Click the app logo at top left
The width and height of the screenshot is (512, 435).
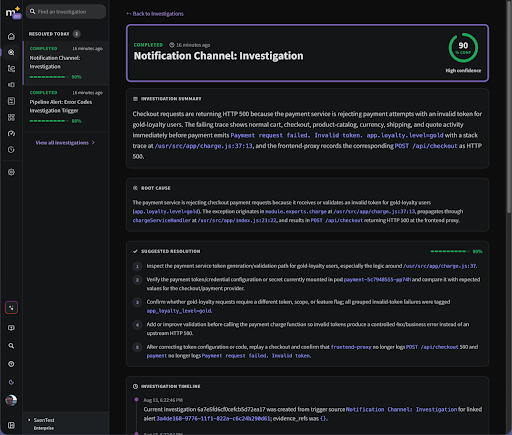13,12
